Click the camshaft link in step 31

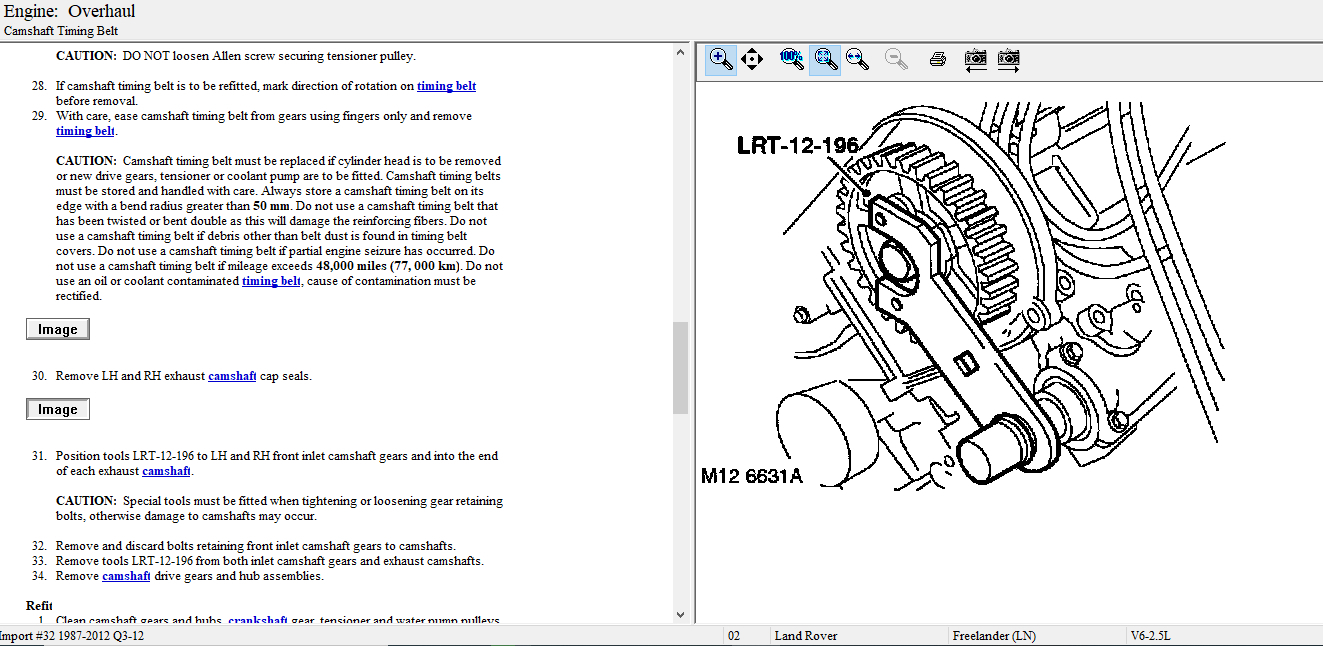tap(166, 471)
